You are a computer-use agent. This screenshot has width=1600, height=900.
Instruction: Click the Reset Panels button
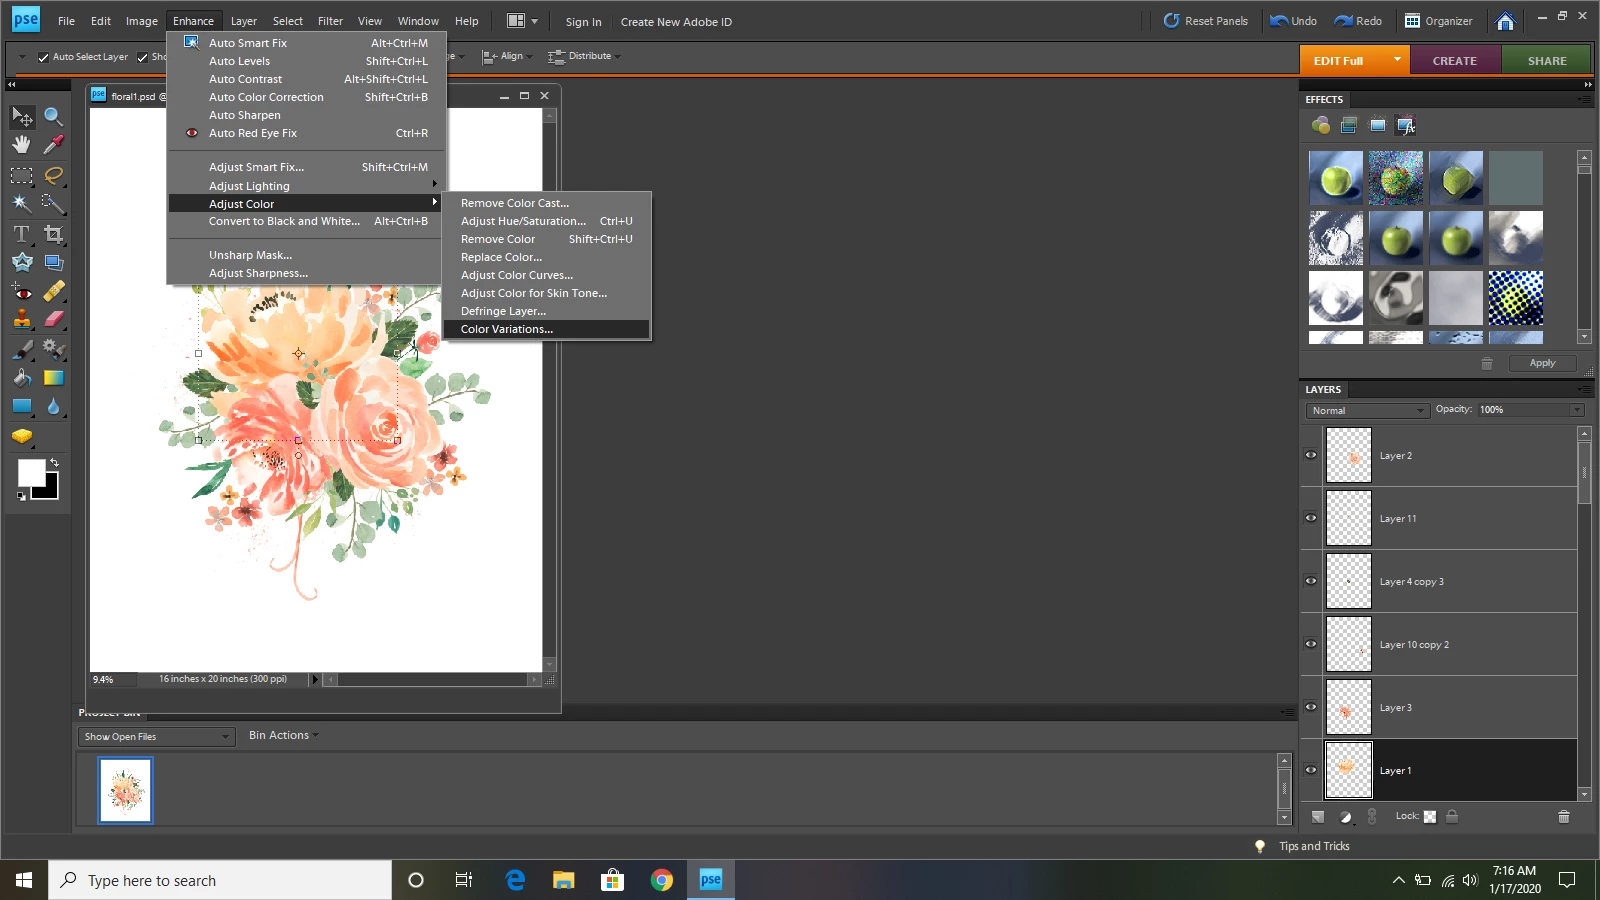(1206, 21)
